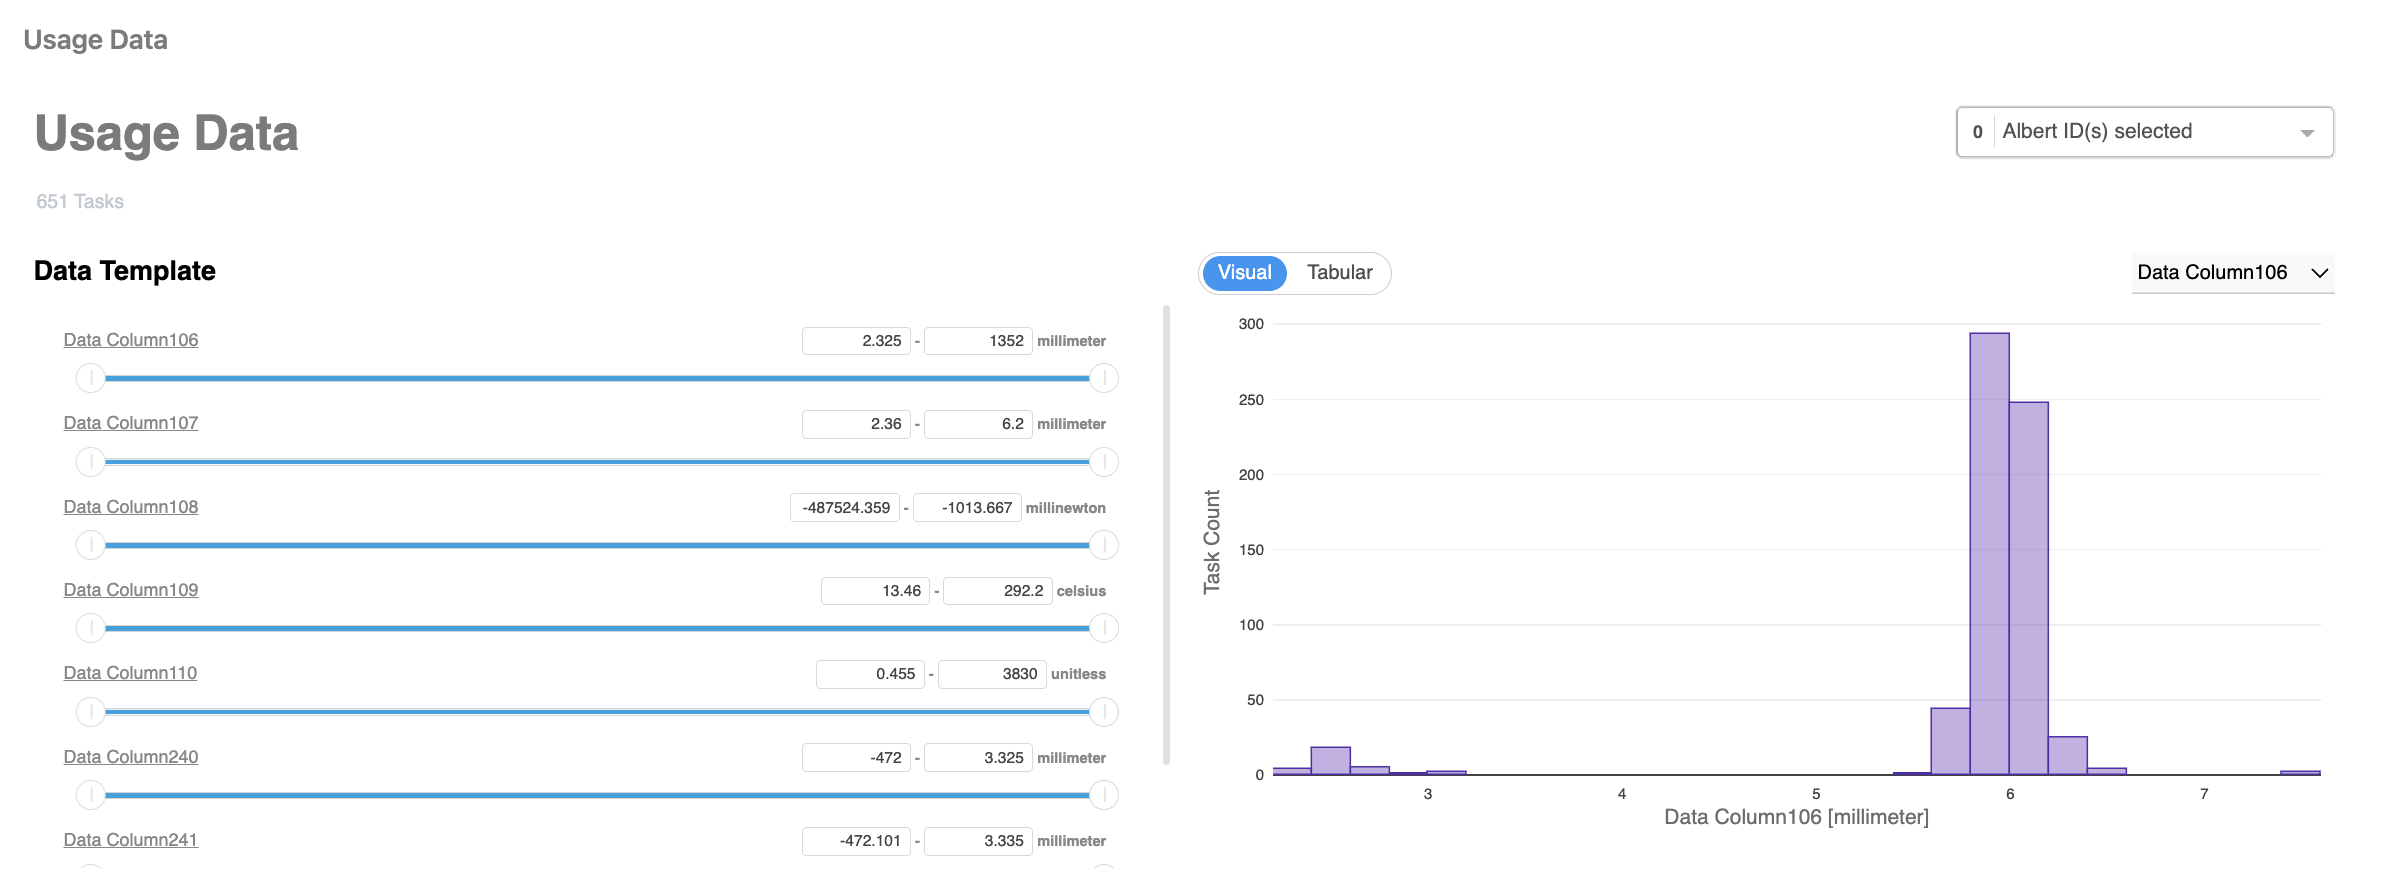
Task: Click the Data Column110 link
Action: (x=130, y=673)
